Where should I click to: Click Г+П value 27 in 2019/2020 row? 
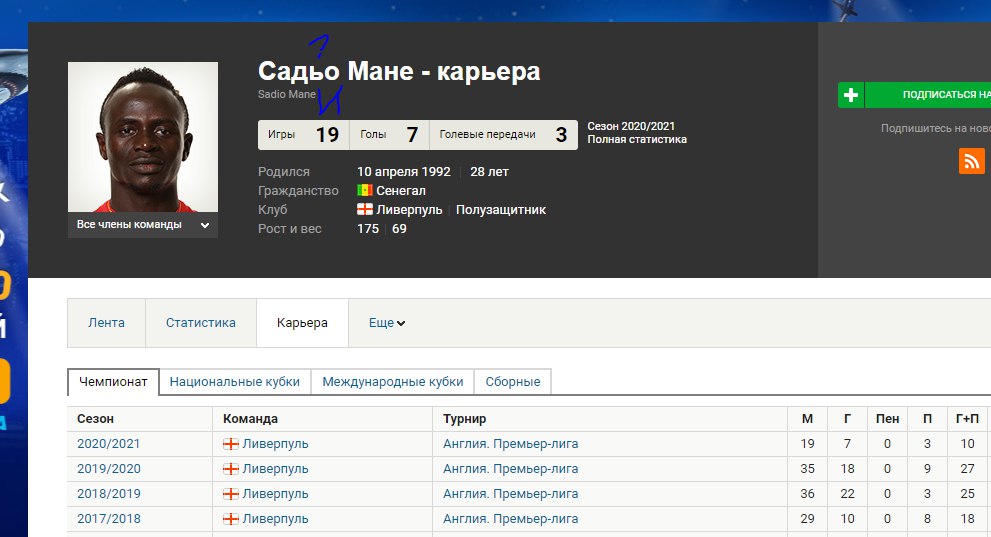tap(967, 469)
